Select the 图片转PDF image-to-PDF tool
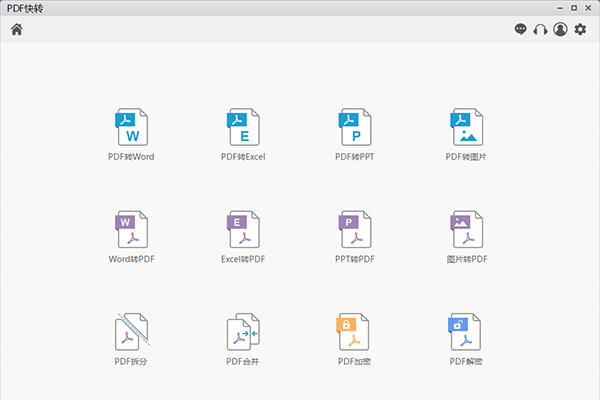Image resolution: width=600 pixels, height=400 pixels. pos(466,230)
